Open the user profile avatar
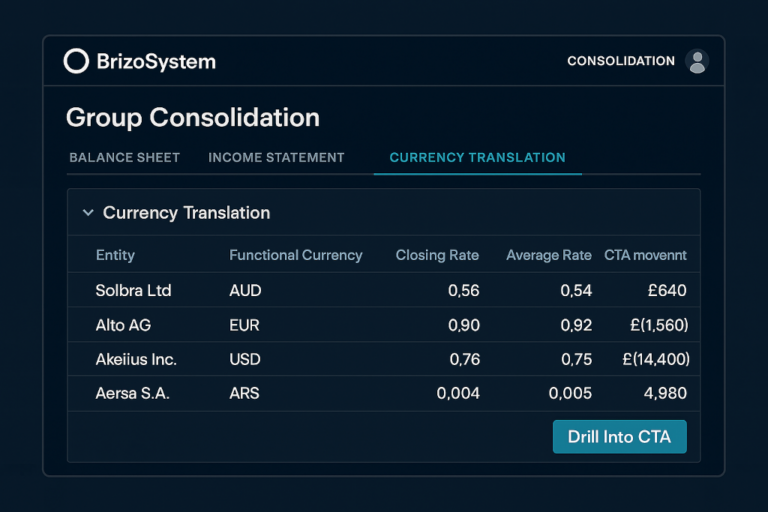 point(697,61)
